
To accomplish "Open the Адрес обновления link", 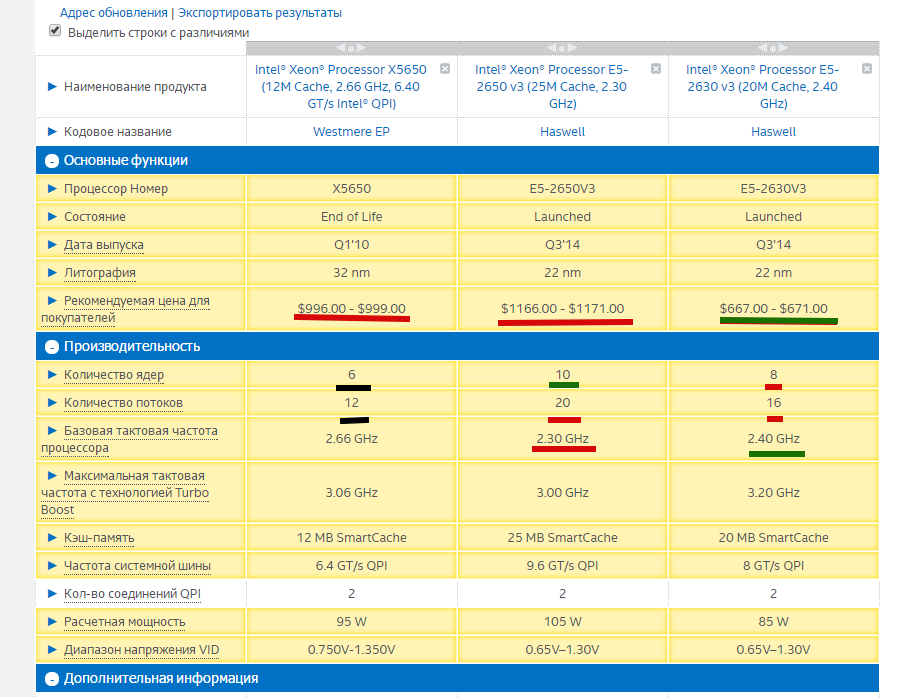I will (x=114, y=13).
